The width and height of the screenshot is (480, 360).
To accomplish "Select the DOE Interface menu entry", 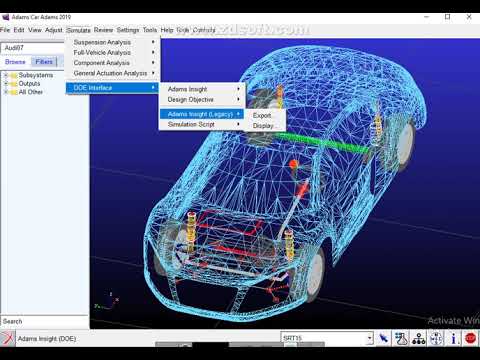I will coord(112,88).
